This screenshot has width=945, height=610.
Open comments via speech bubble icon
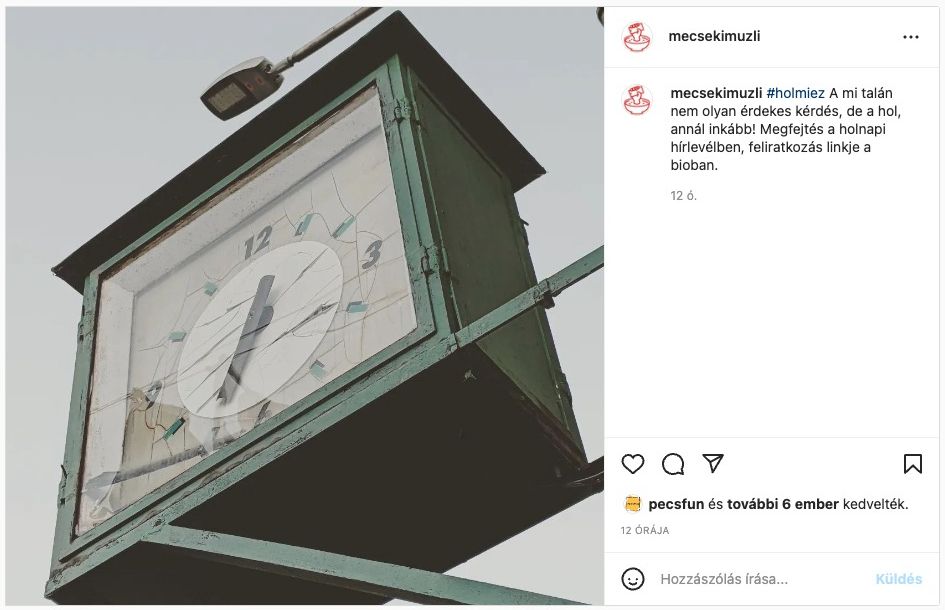(x=673, y=464)
